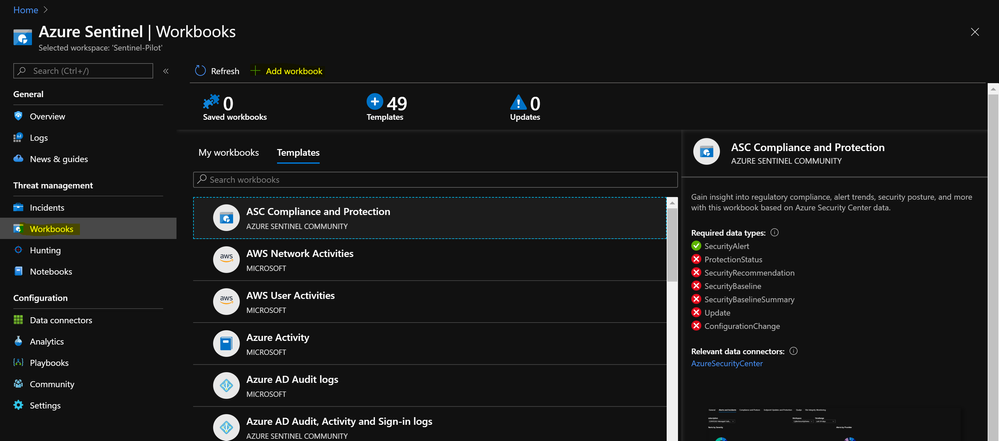Click Relevant data connectors info icon
Viewport: 999px width, 441px height.
coord(793,351)
